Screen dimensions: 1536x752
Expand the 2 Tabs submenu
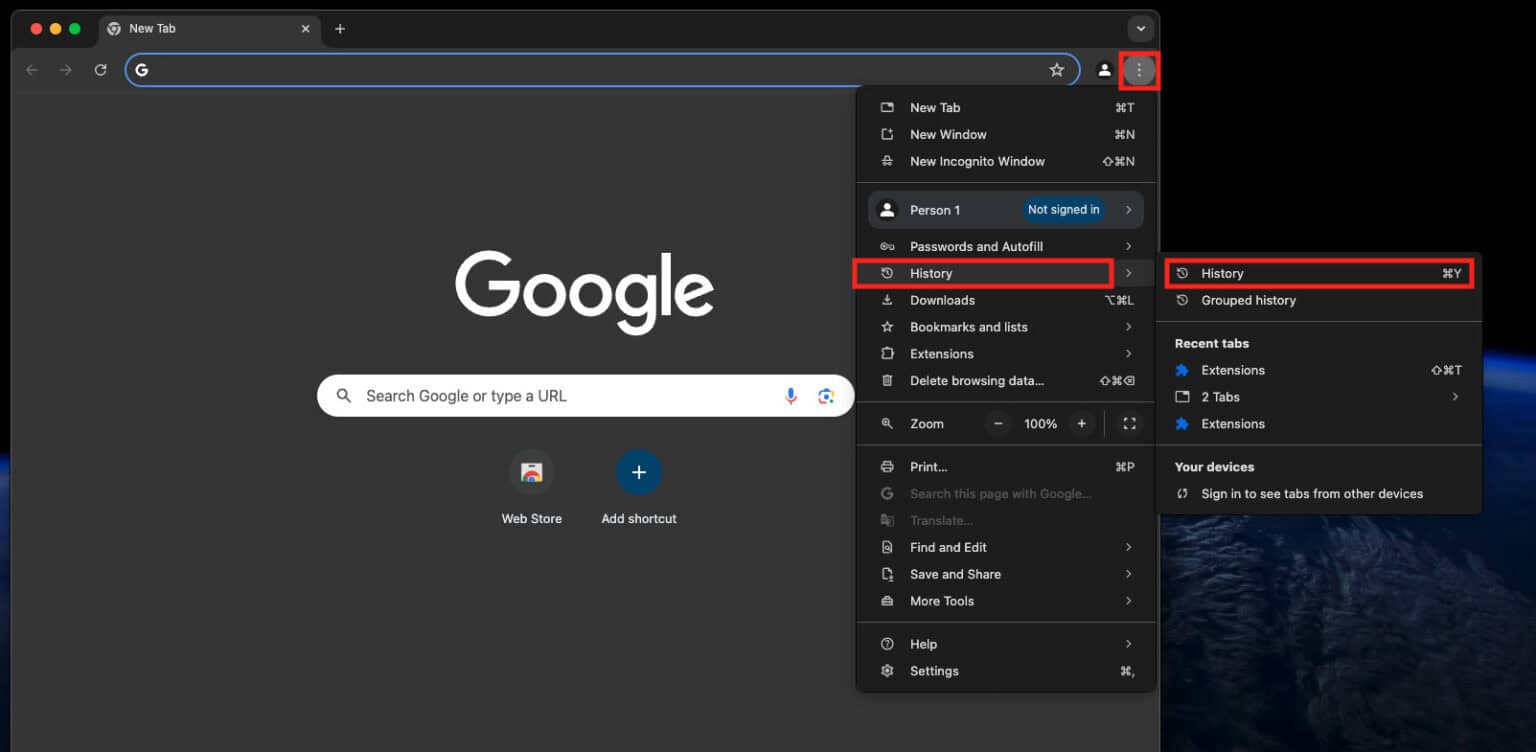(x=1221, y=397)
